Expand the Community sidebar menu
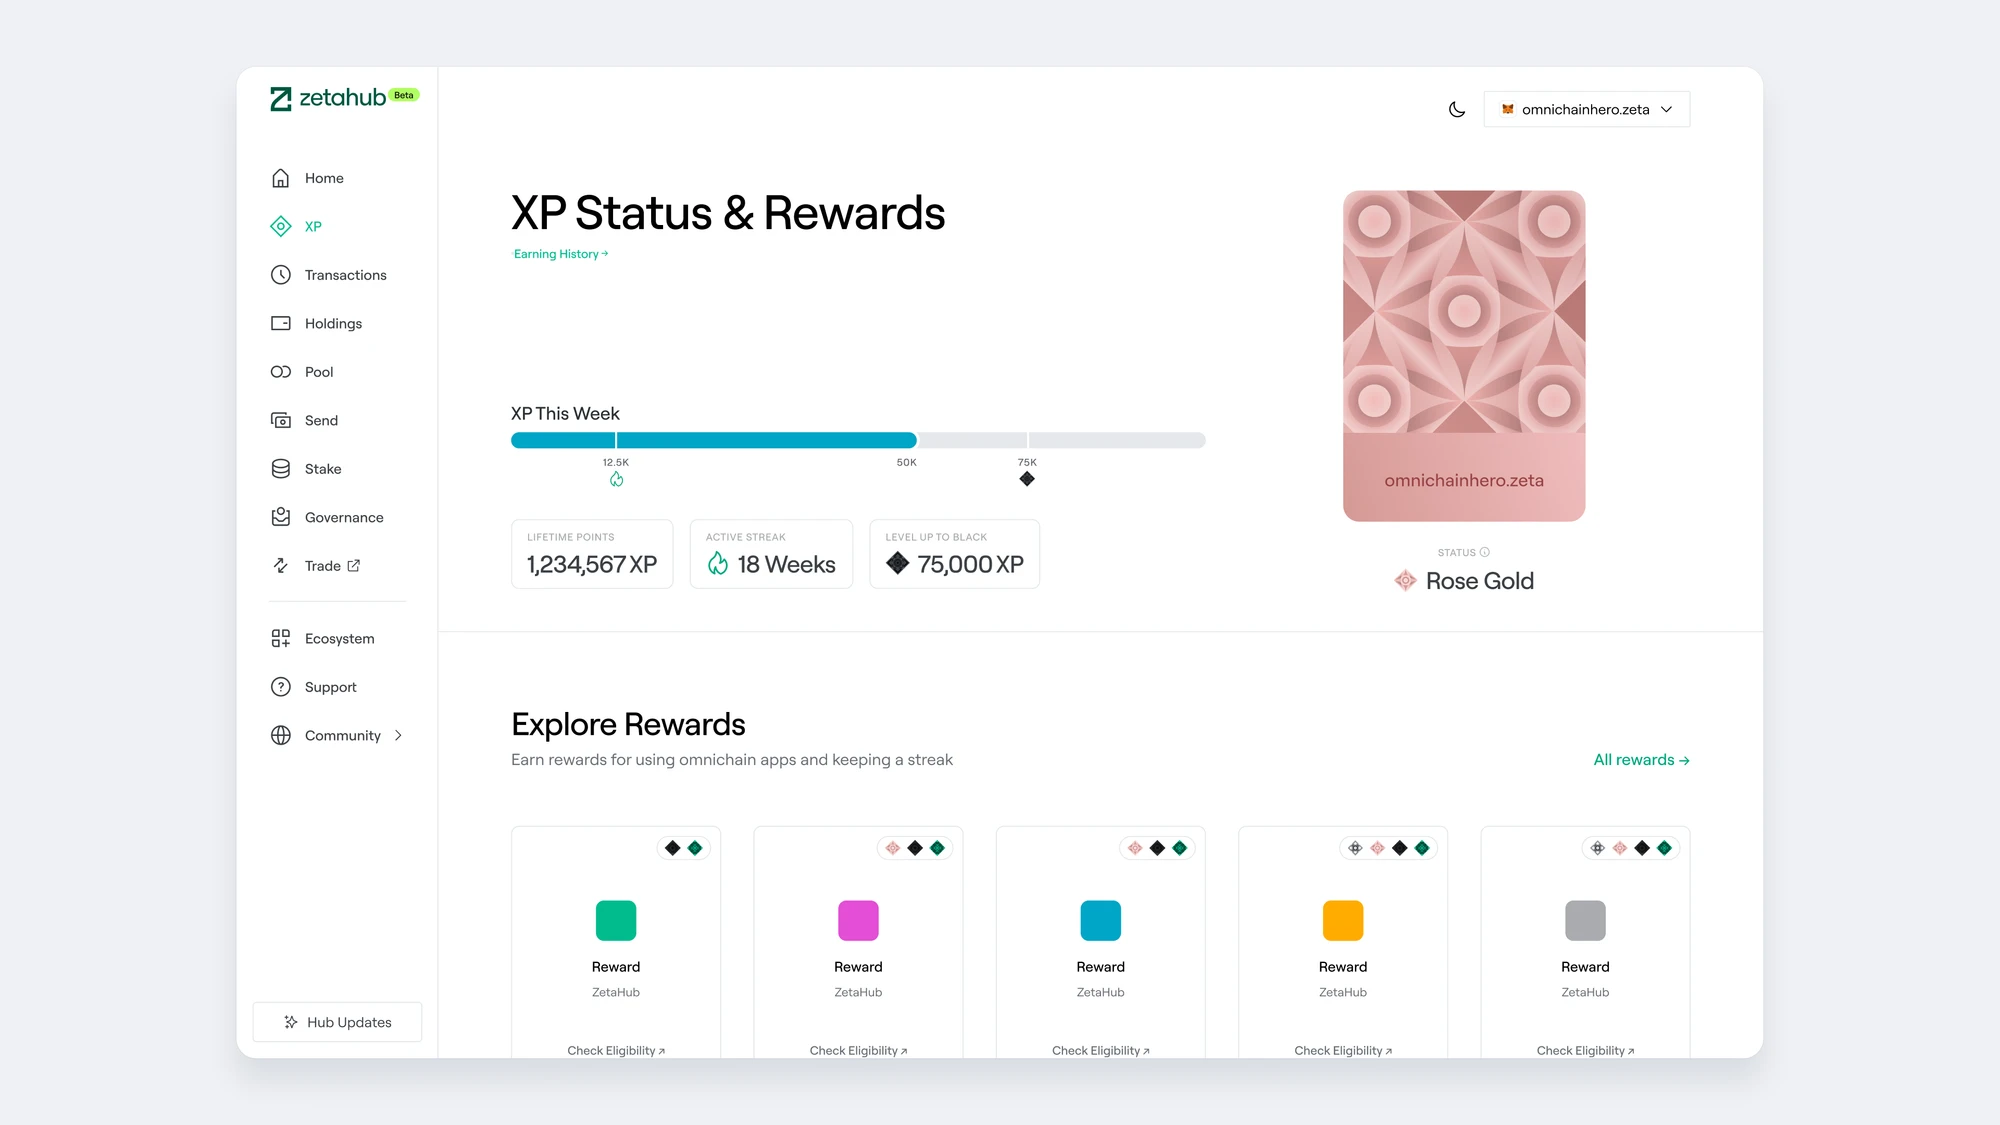2000x1125 pixels. 400,735
